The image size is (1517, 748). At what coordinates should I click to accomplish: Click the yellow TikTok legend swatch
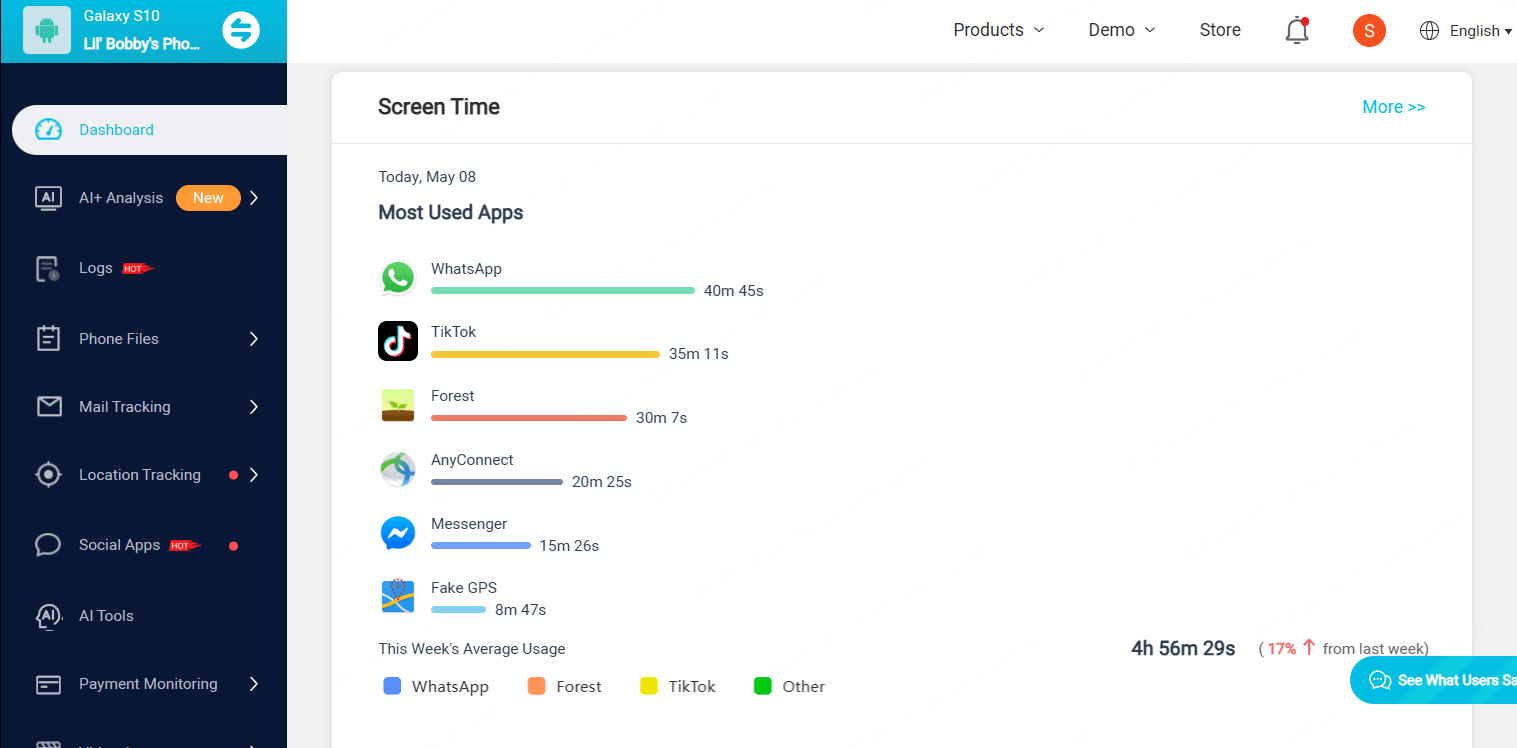click(x=649, y=686)
